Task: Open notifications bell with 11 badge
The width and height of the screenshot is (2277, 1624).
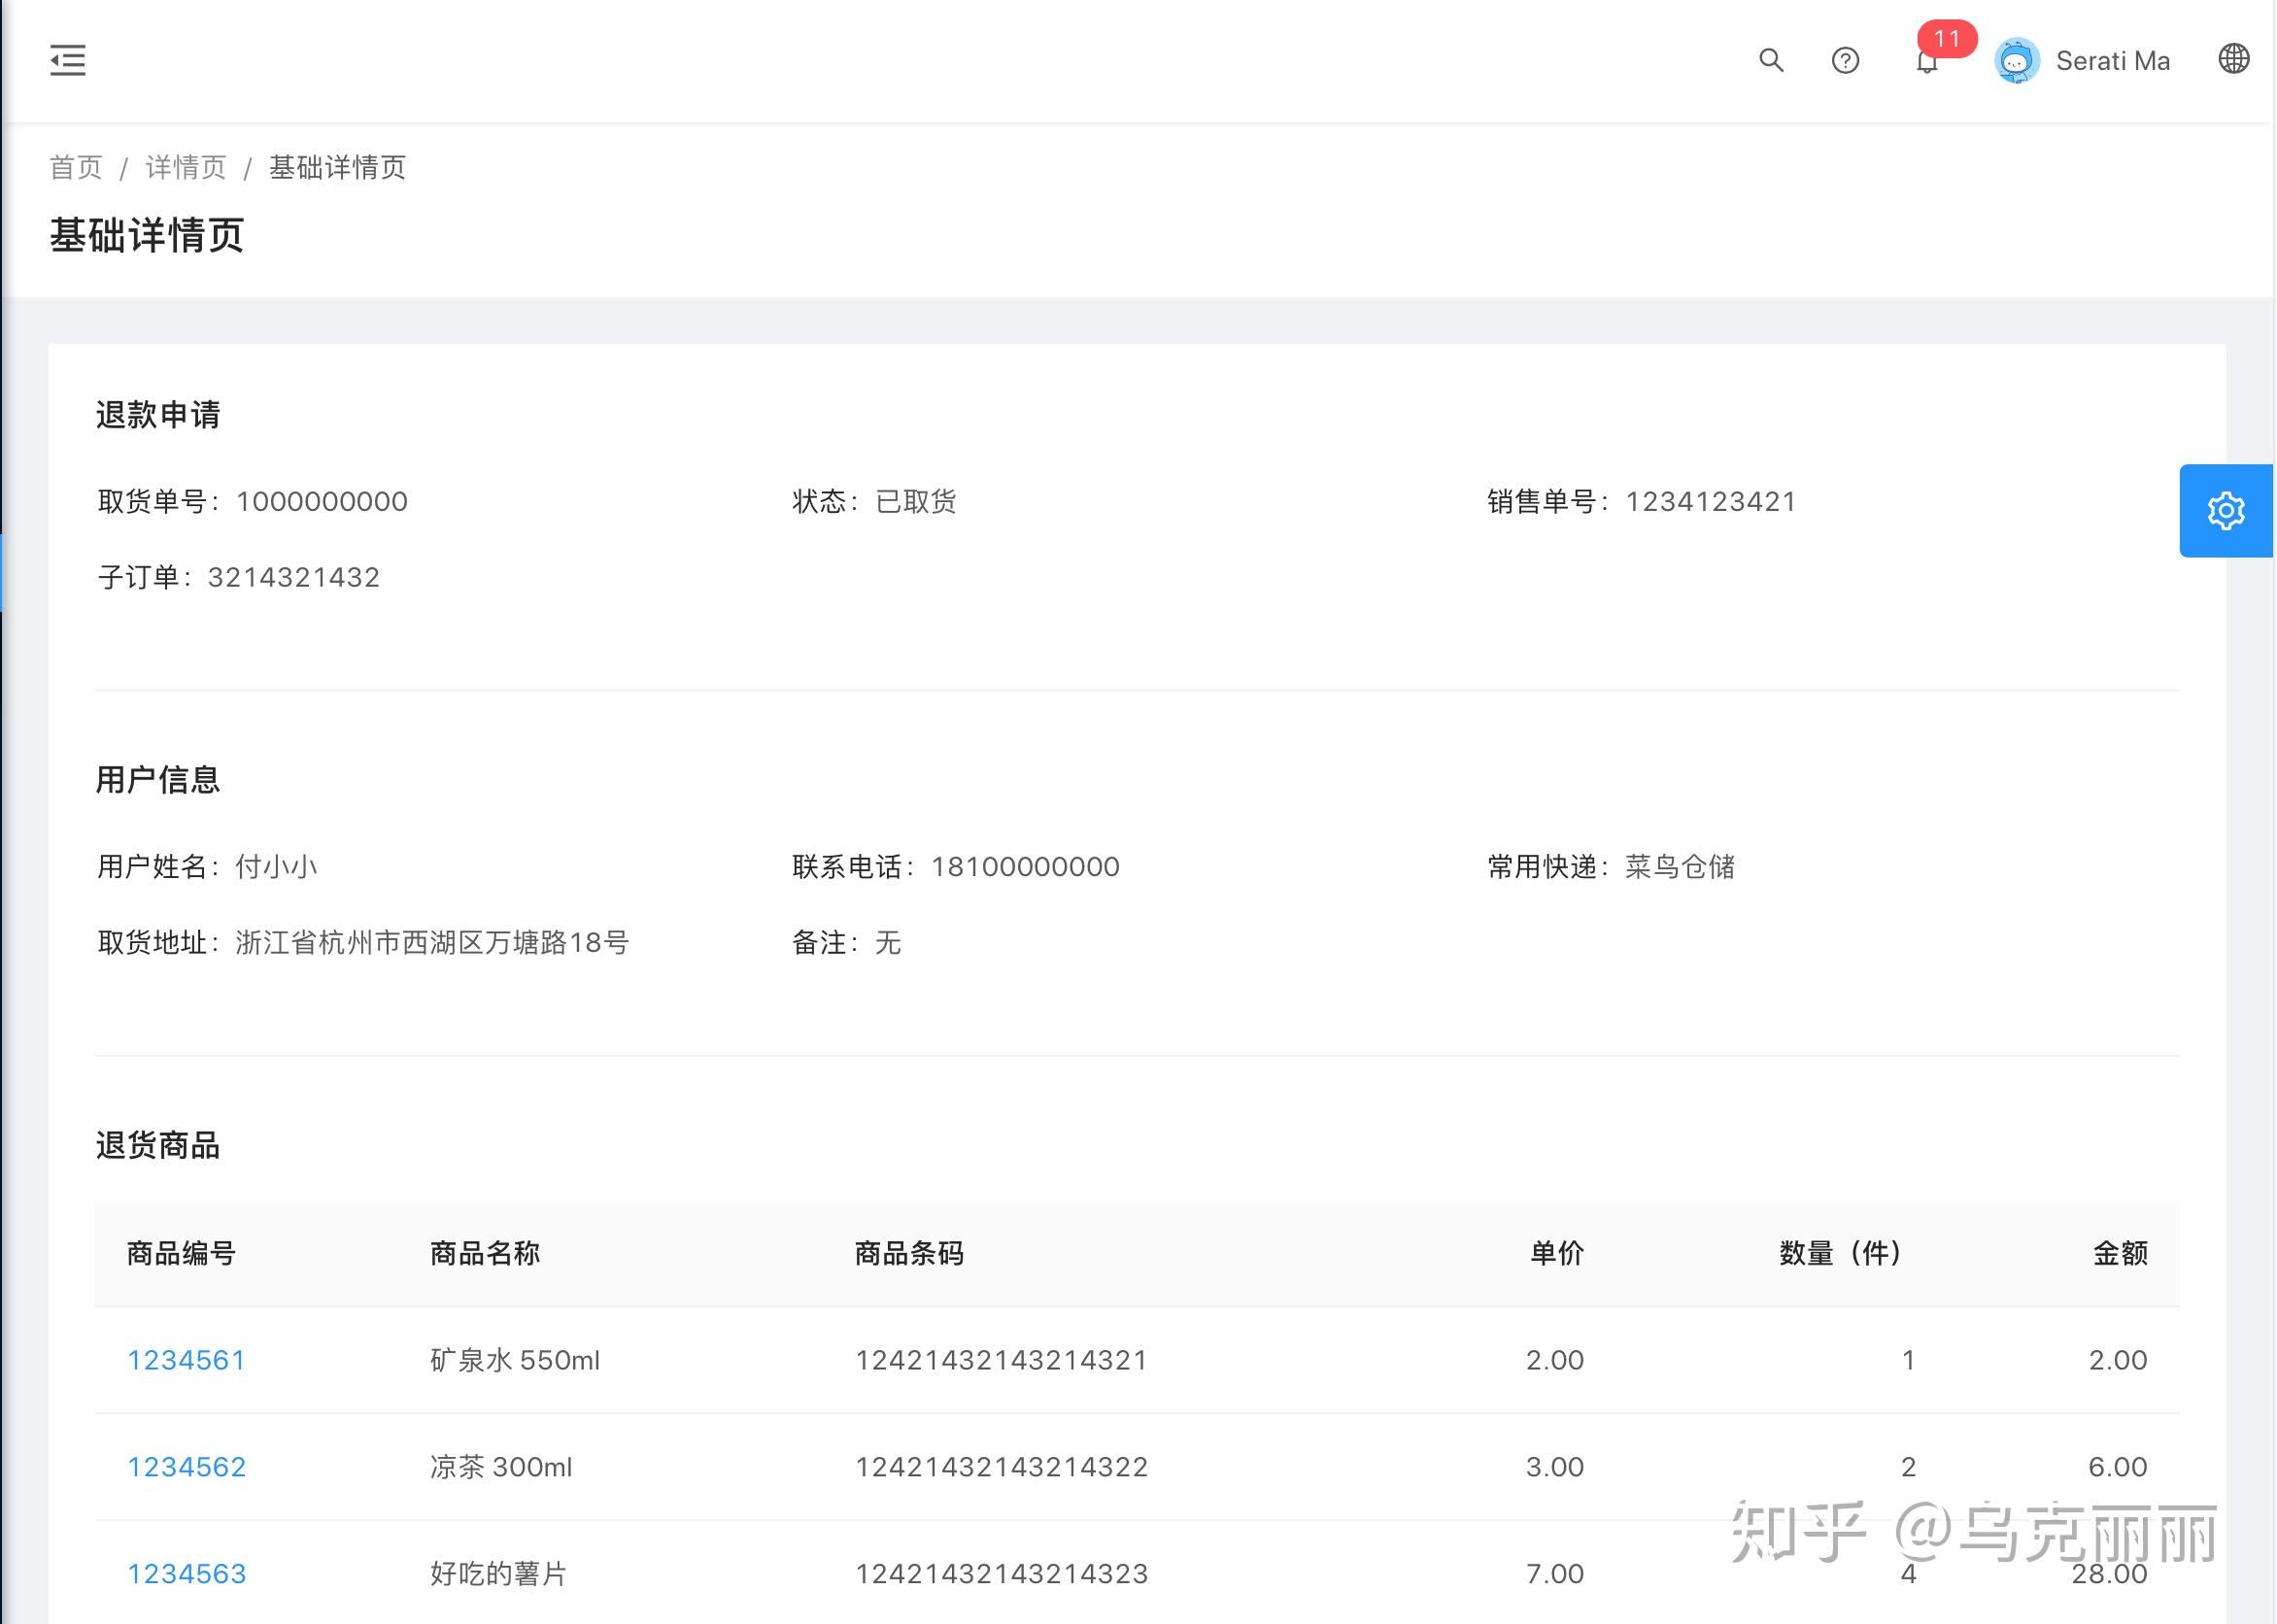Action: (1927, 62)
